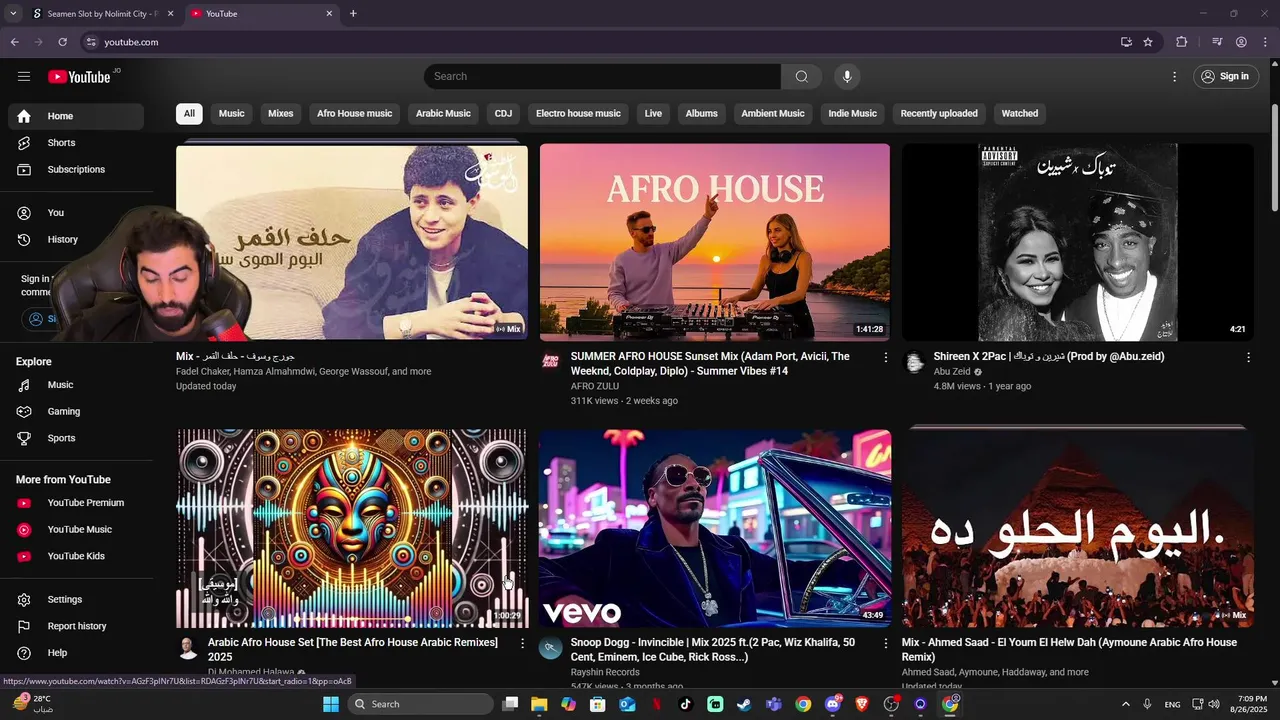Select the Indie Music chip
Viewport: 1280px width, 720px height.
pos(852,114)
